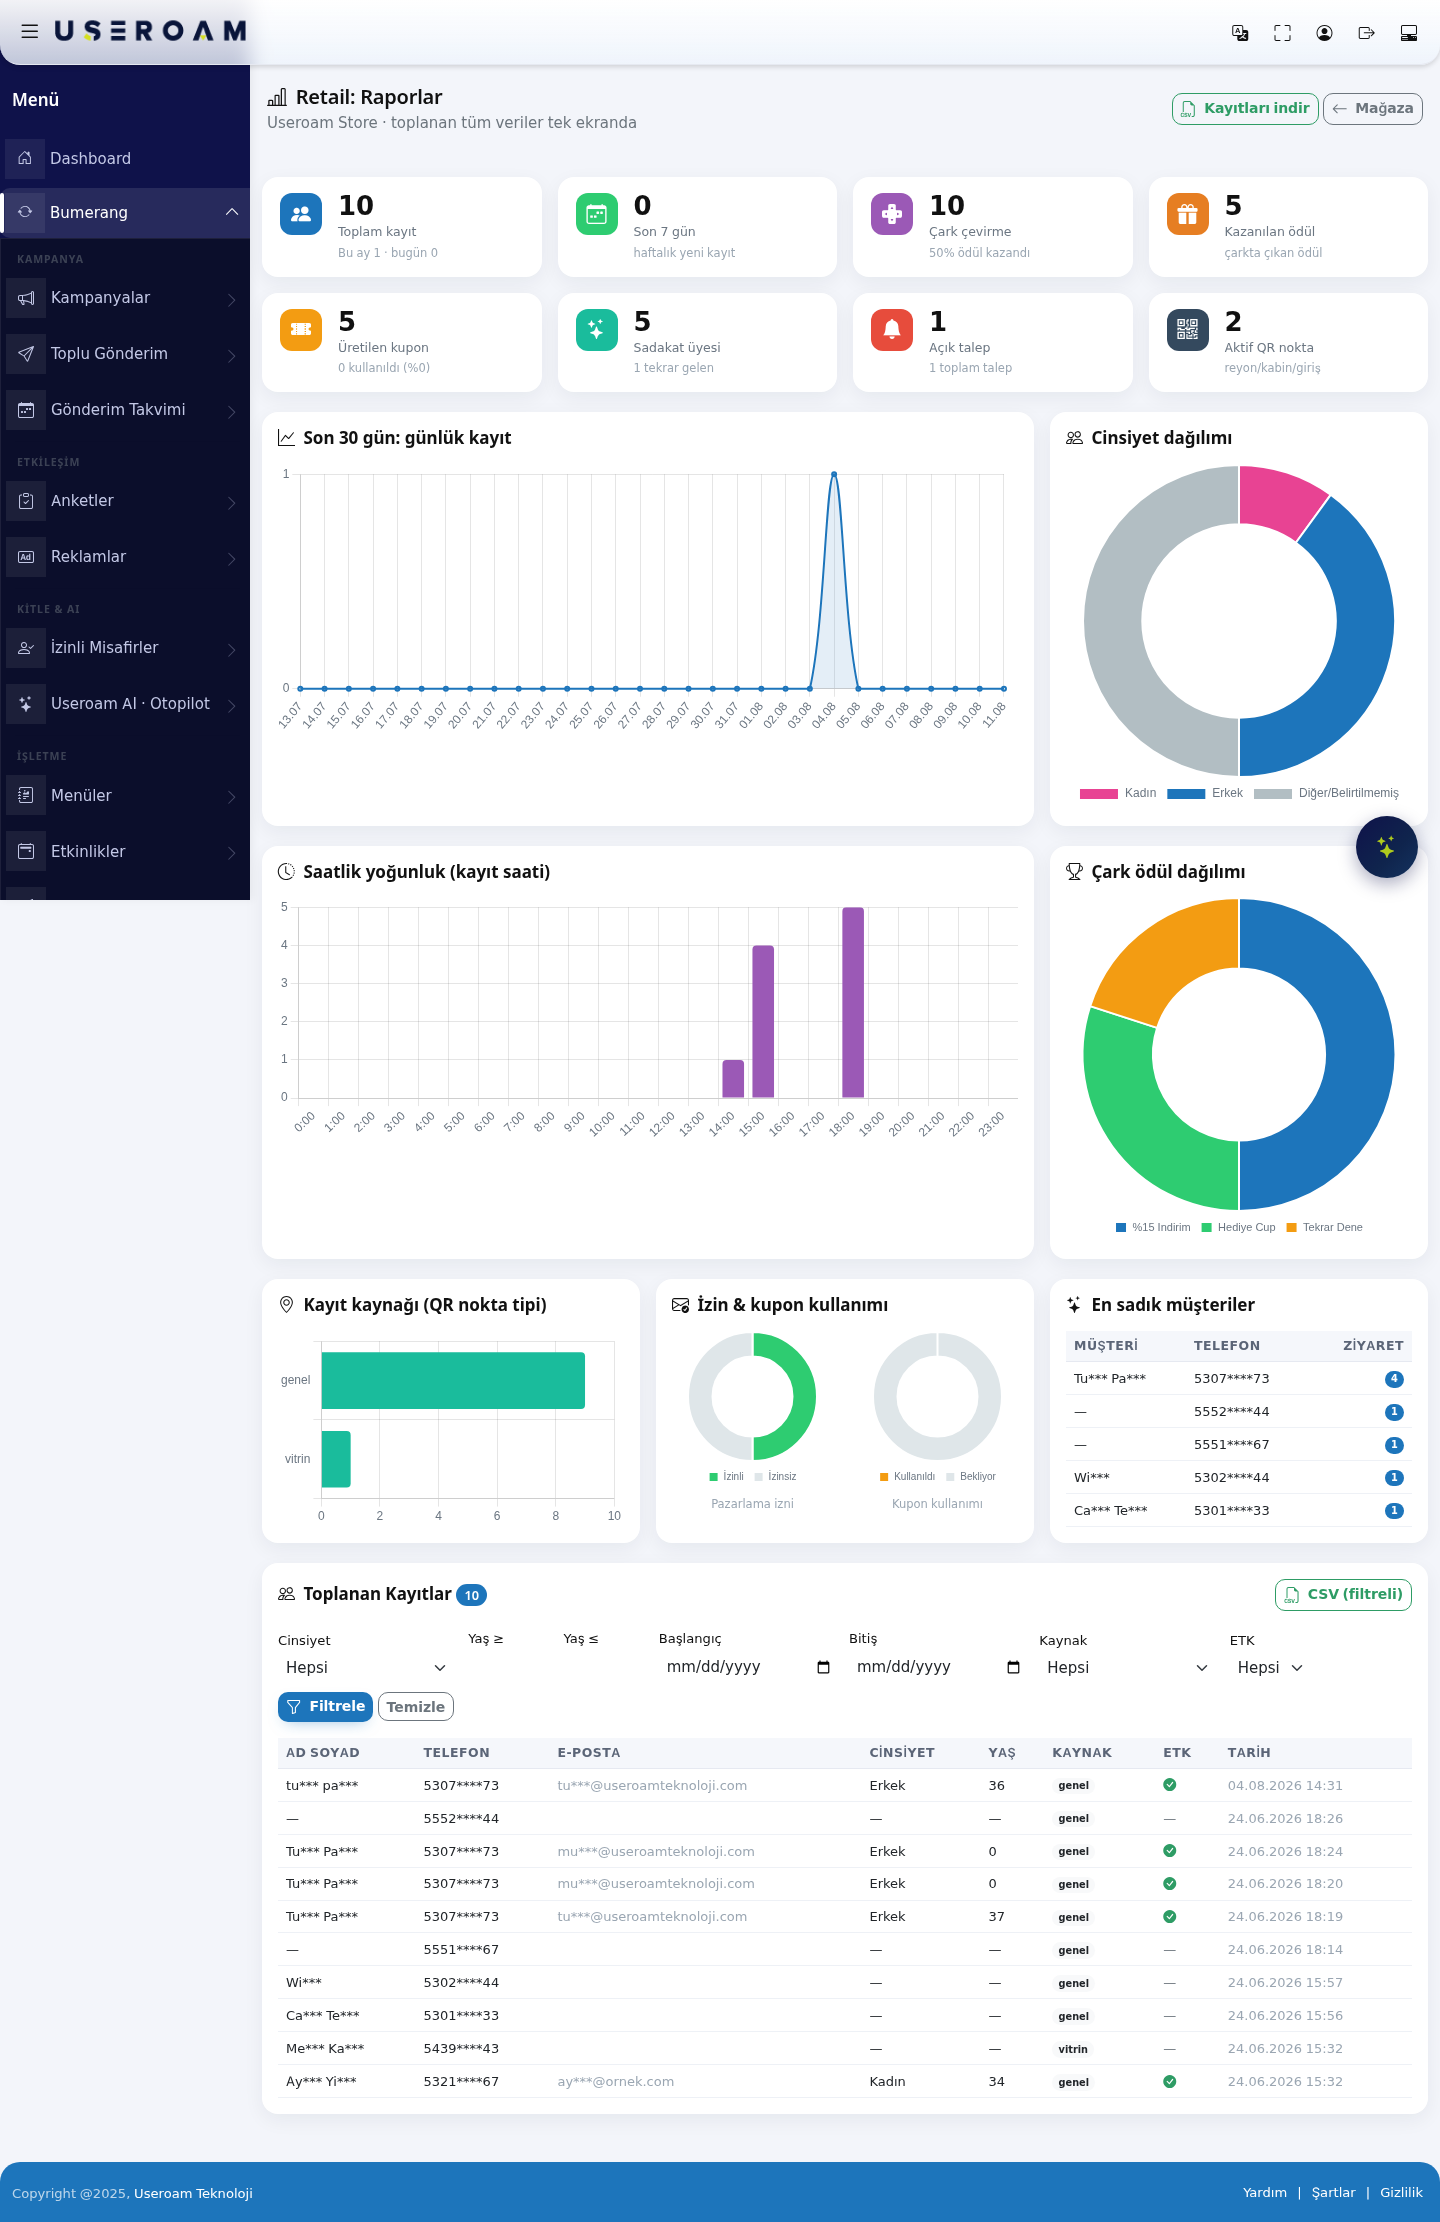The image size is (1440, 2222).
Task: Click the Çark çevirme purple icon
Action: click(892, 214)
